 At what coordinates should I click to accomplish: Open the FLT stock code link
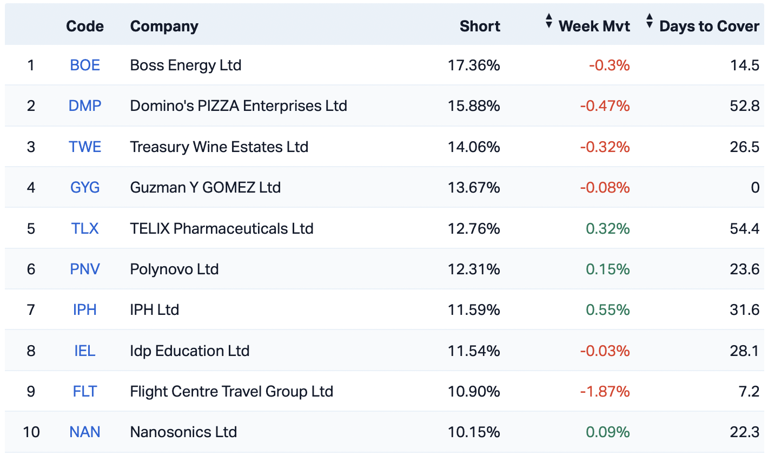[85, 392]
